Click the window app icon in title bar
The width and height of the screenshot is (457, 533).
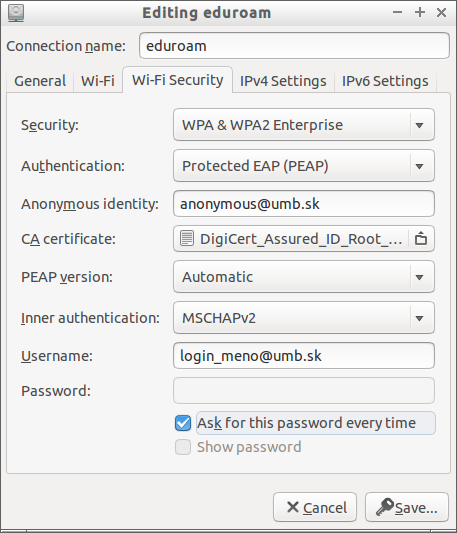pyautogui.click(x=16, y=13)
